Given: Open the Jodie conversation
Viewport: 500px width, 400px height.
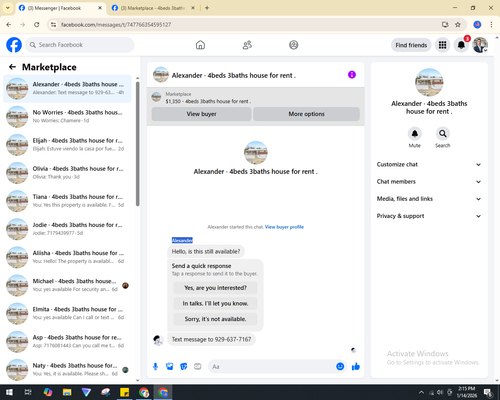Looking at the screenshot, I should pos(67,229).
